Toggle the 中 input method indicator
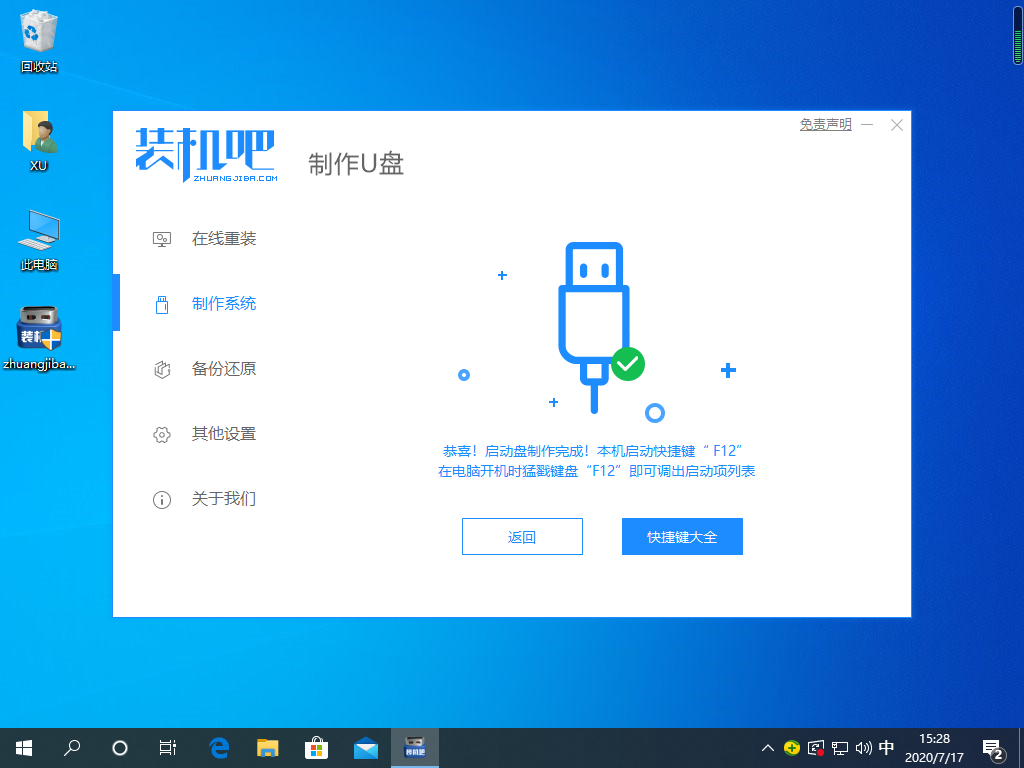This screenshot has height=768, width=1024. pyautogui.click(x=886, y=747)
